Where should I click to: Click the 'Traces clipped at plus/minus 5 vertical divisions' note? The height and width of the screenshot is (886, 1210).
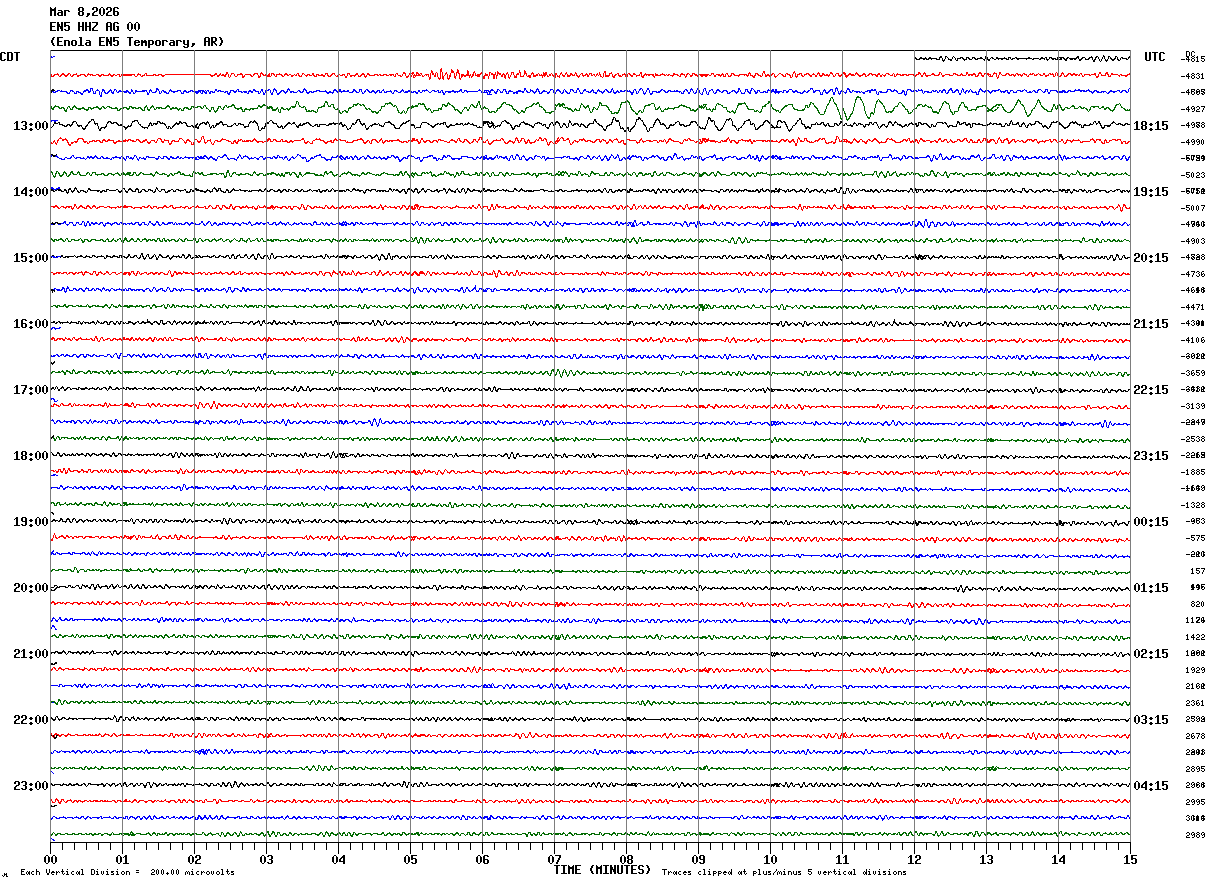[x=784, y=873]
